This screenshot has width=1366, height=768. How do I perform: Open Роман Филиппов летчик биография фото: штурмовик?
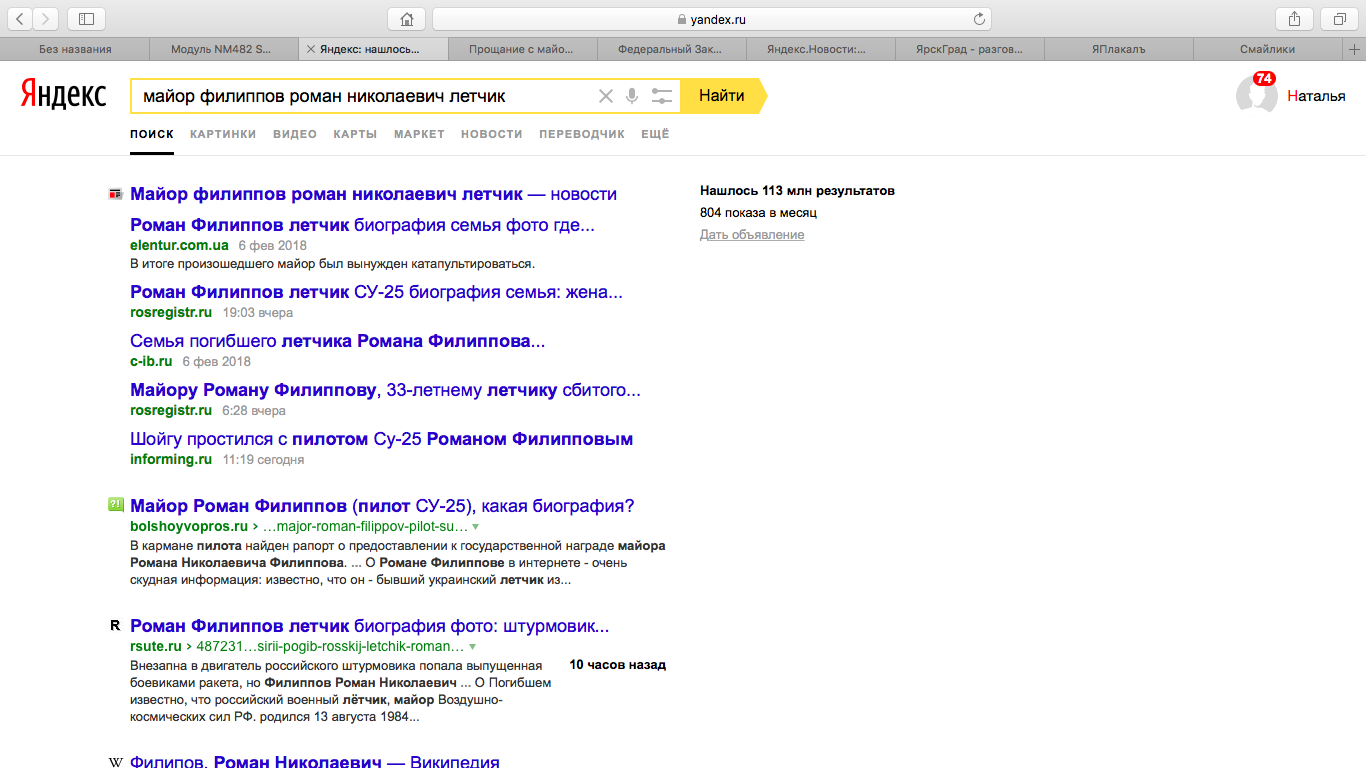(369, 626)
